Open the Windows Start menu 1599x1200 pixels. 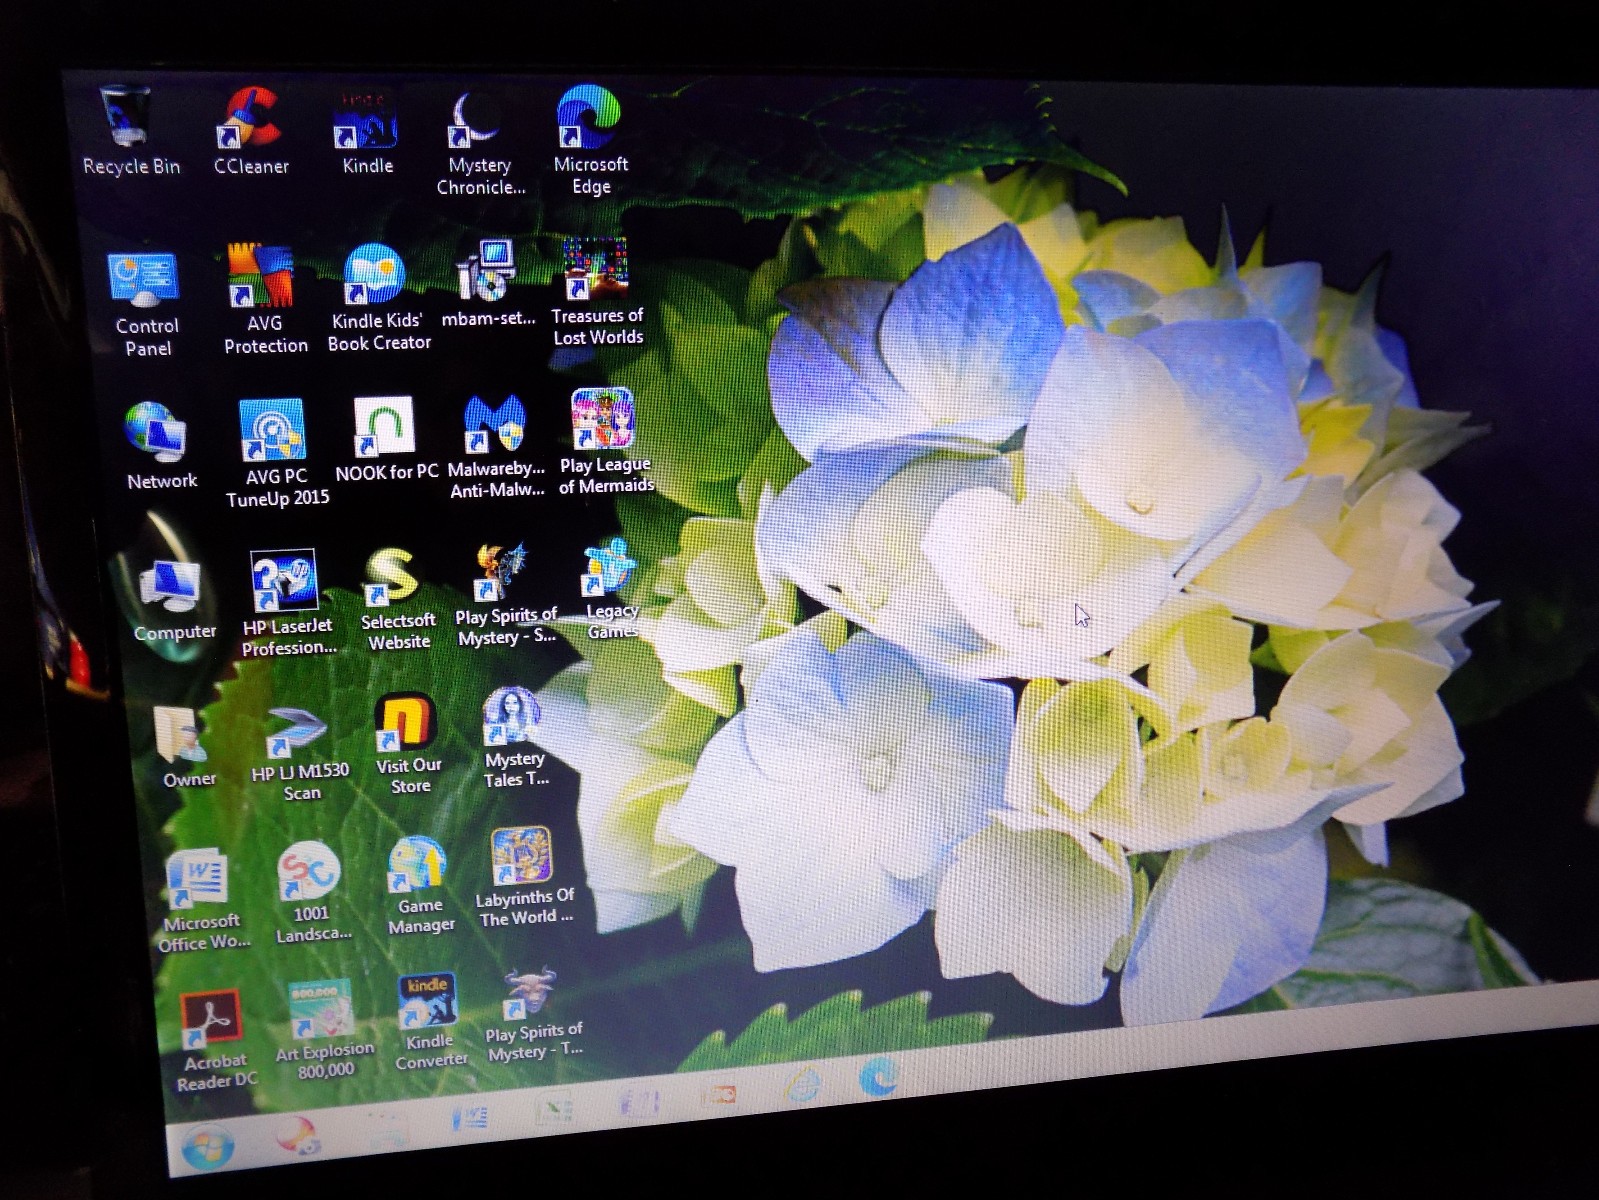pos(208,1147)
